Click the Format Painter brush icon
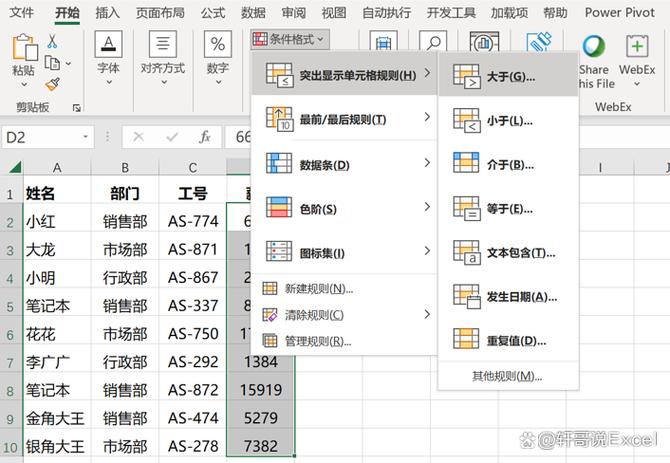Screen dimensions: 670x463 tap(53, 84)
